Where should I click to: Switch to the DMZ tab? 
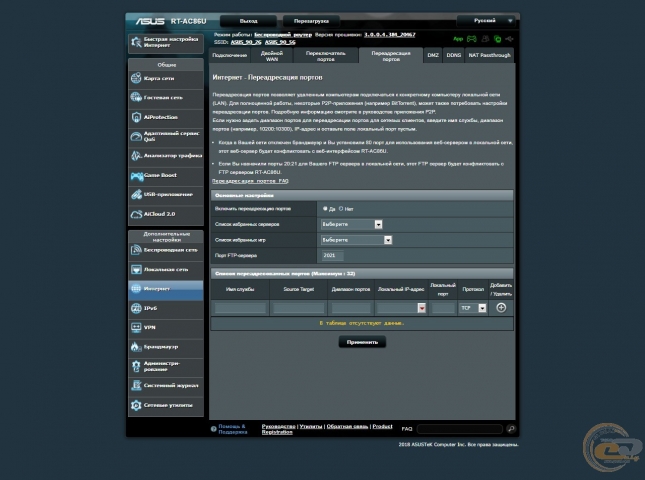pyautogui.click(x=433, y=56)
